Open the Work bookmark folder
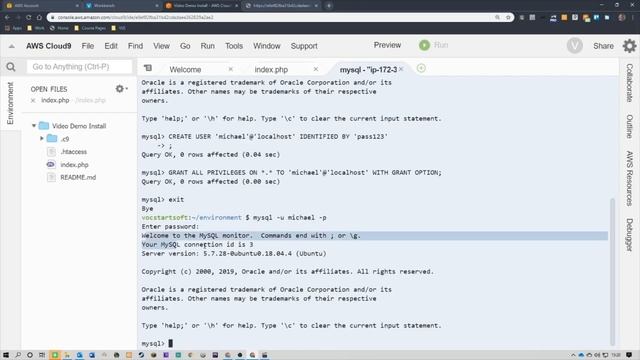The width and height of the screenshot is (640, 360). point(36,28)
